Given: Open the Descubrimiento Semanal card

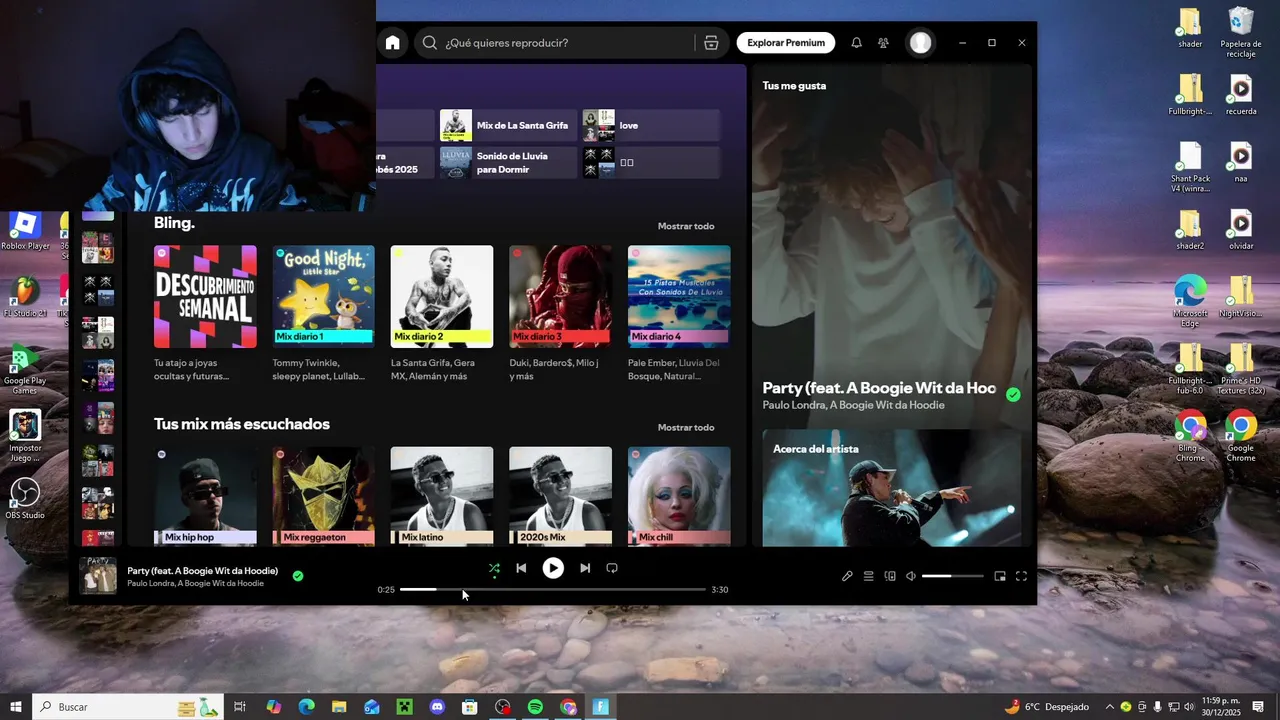Looking at the screenshot, I should [x=205, y=313].
